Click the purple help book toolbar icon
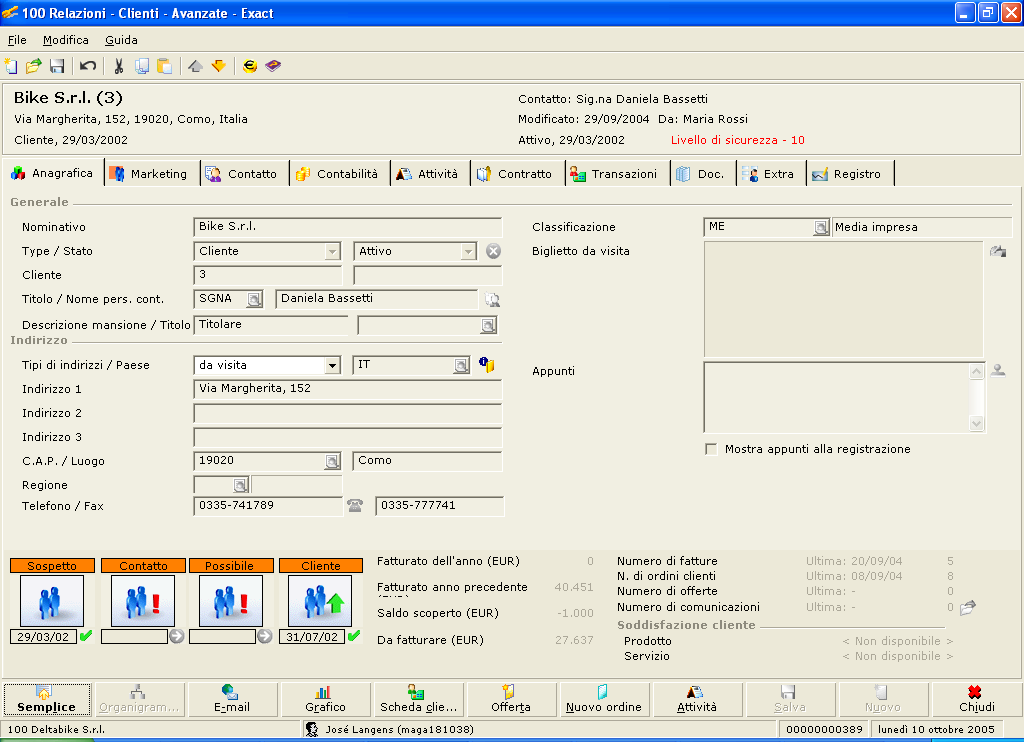Screen dimensions: 1024x742 [x=273, y=65]
